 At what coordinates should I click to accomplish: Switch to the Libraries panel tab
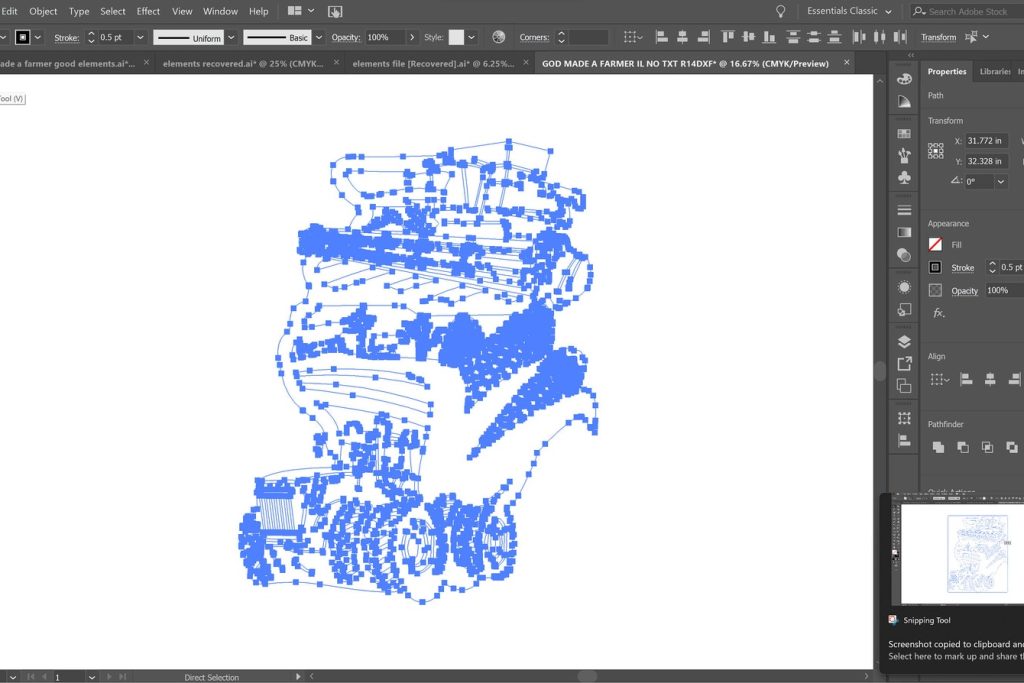[x=995, y=72]
